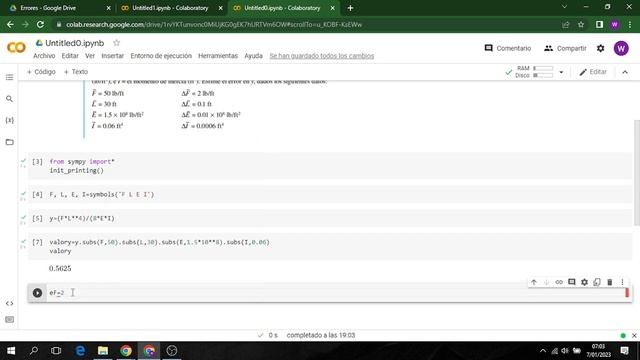
Task: Open the Archivo menu
Action: (44, 56)
